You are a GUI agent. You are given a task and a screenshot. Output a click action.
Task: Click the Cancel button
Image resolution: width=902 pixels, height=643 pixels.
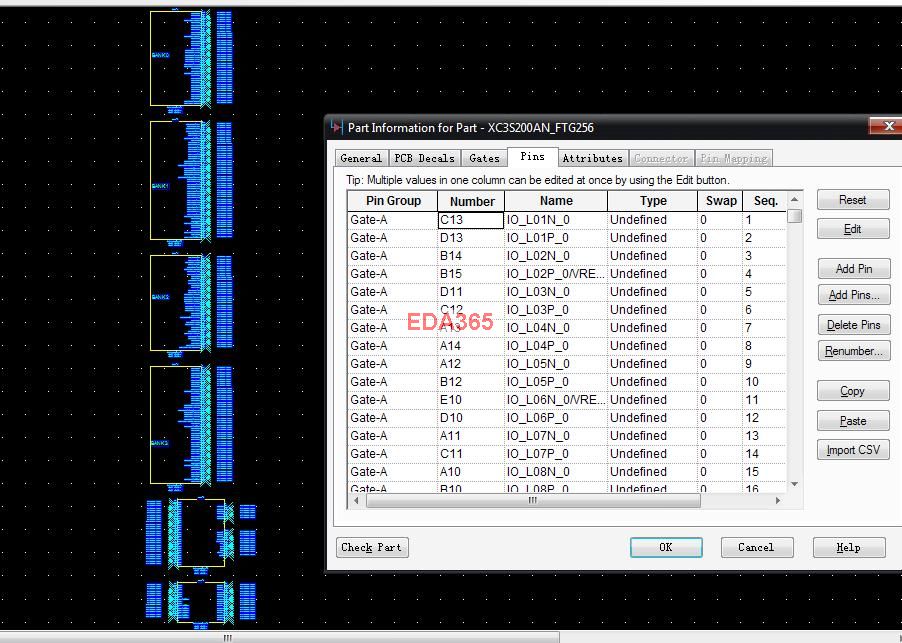(757, 548)
